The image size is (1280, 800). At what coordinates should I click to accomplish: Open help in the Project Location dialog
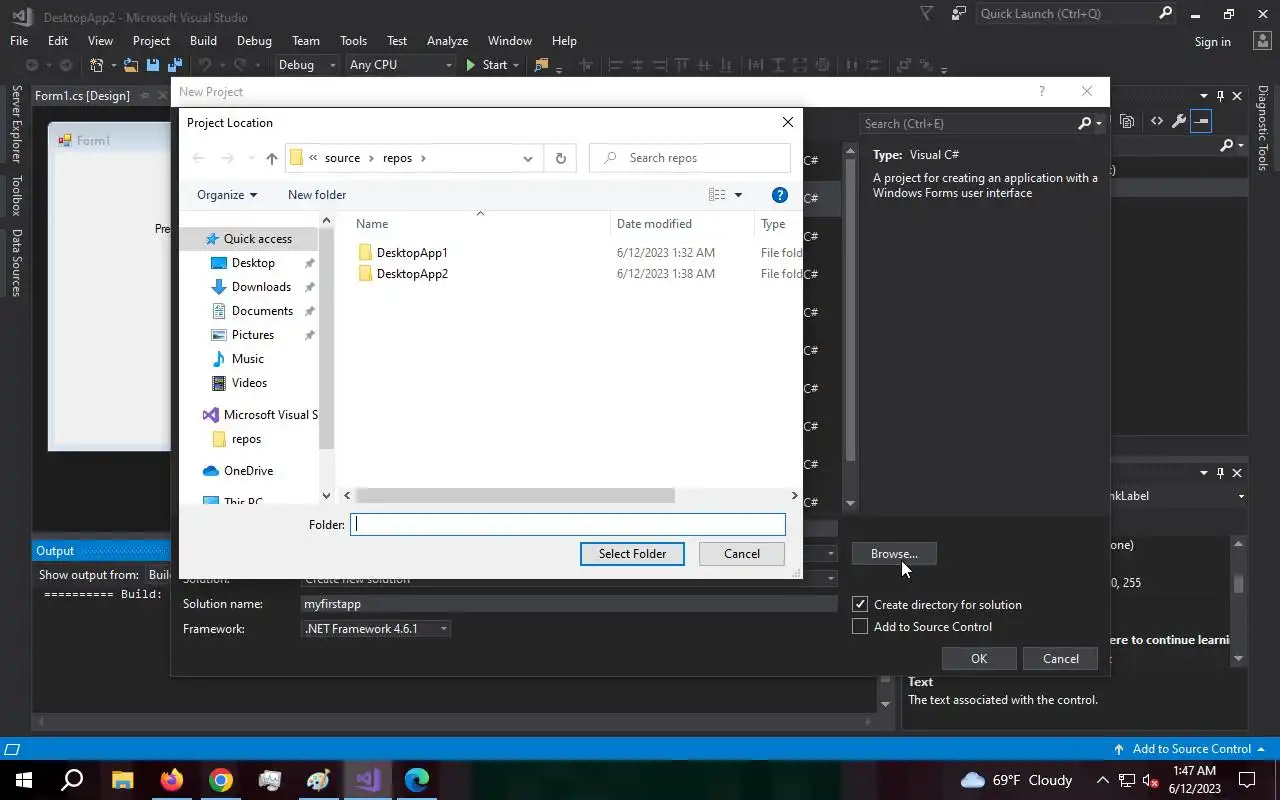tap(780, 195)
